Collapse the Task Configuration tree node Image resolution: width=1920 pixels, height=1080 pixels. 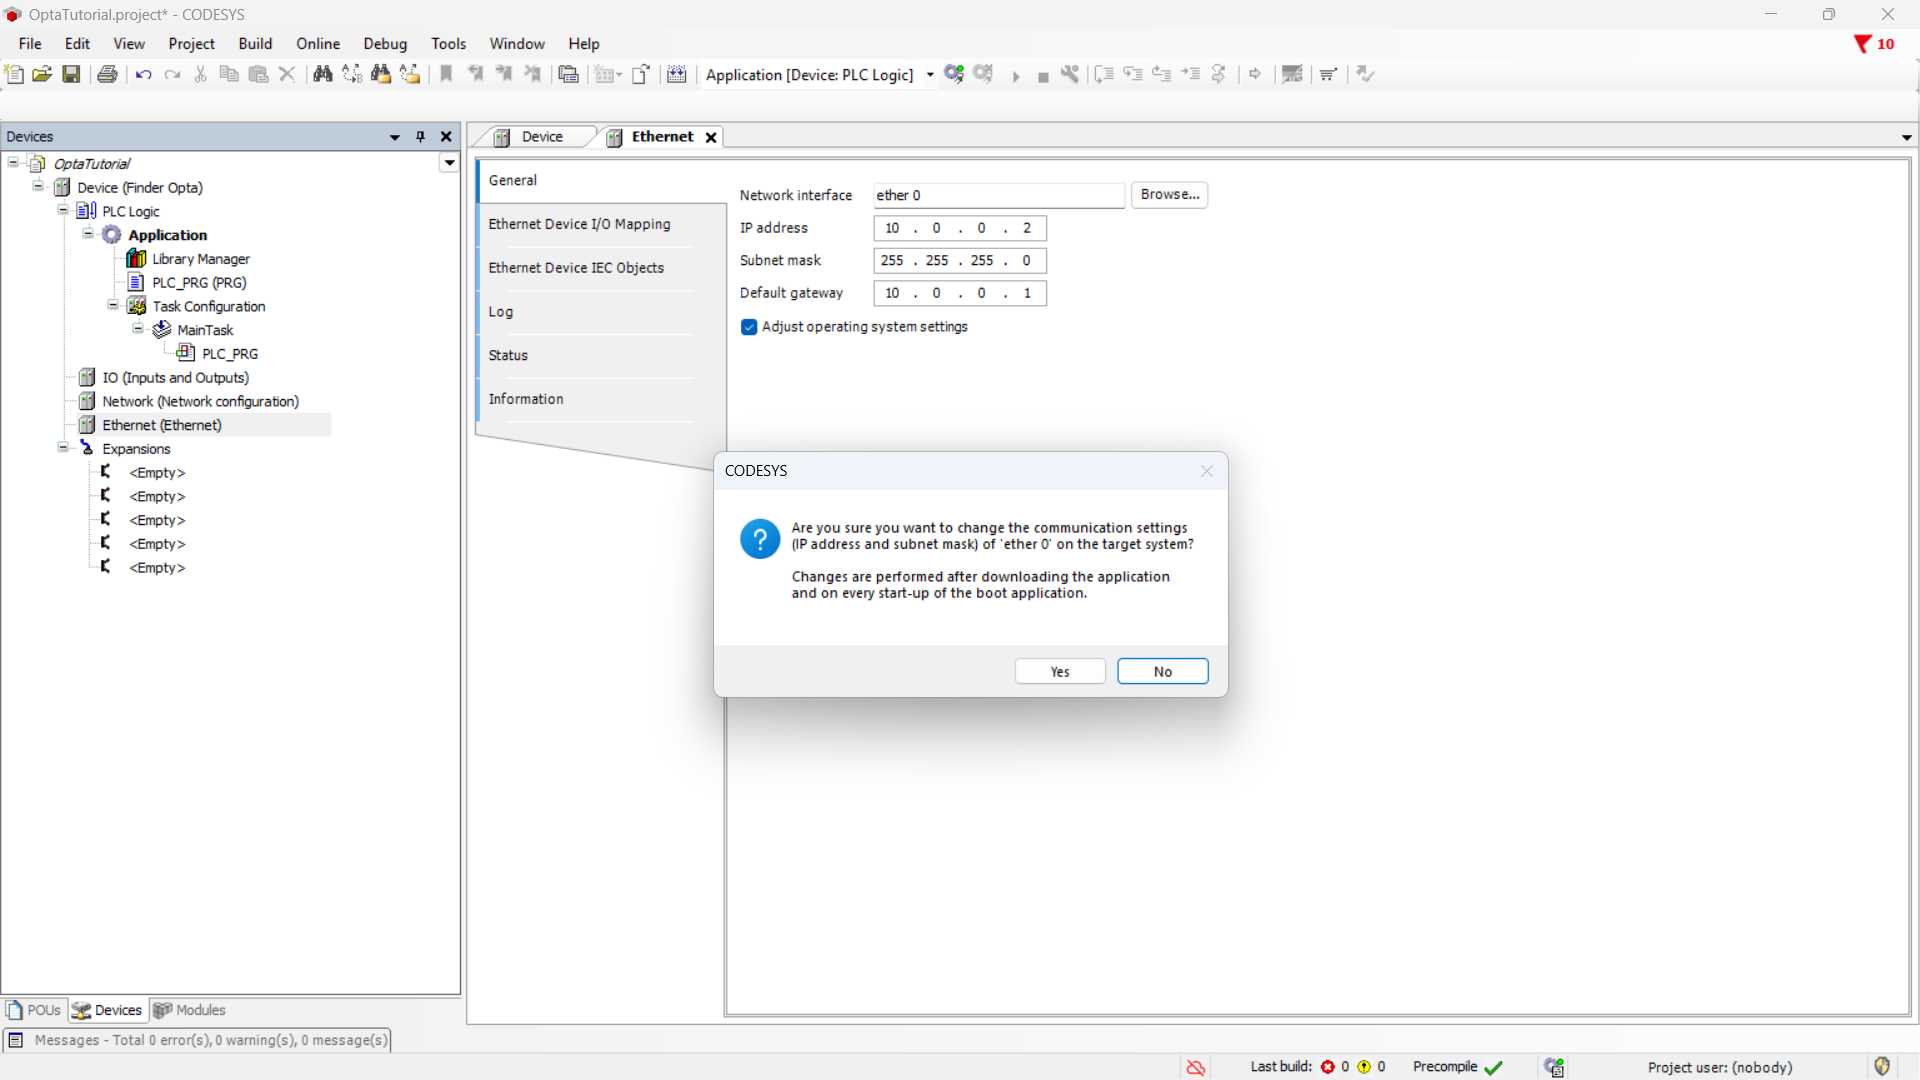(113, 305)
